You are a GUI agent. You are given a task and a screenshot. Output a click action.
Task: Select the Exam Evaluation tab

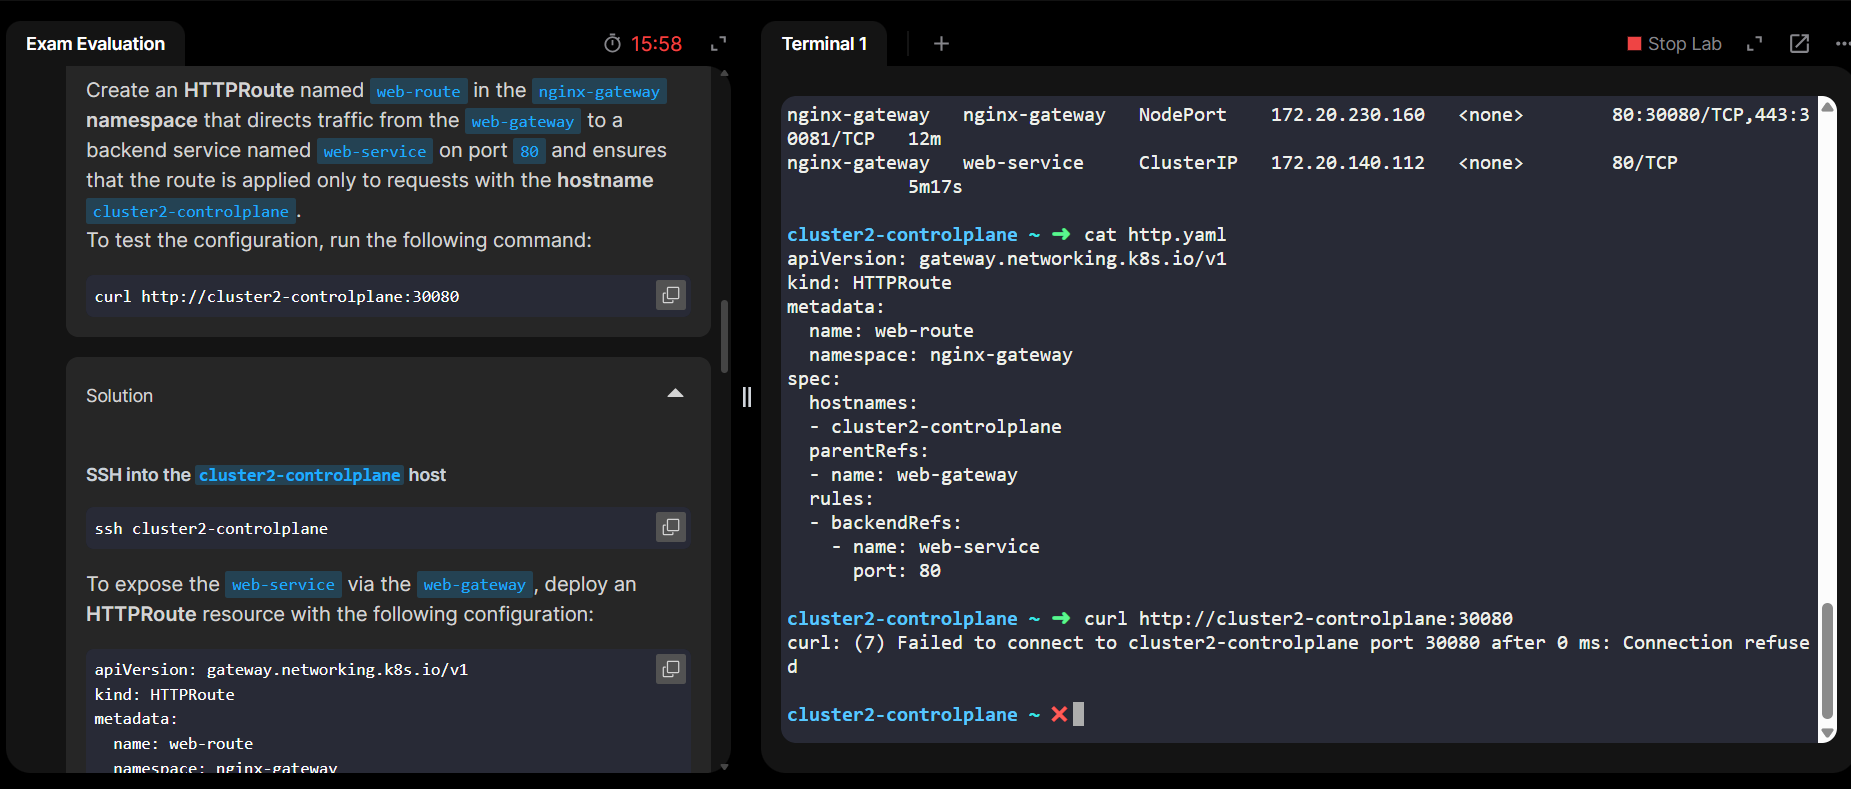[x=95, y=44]
